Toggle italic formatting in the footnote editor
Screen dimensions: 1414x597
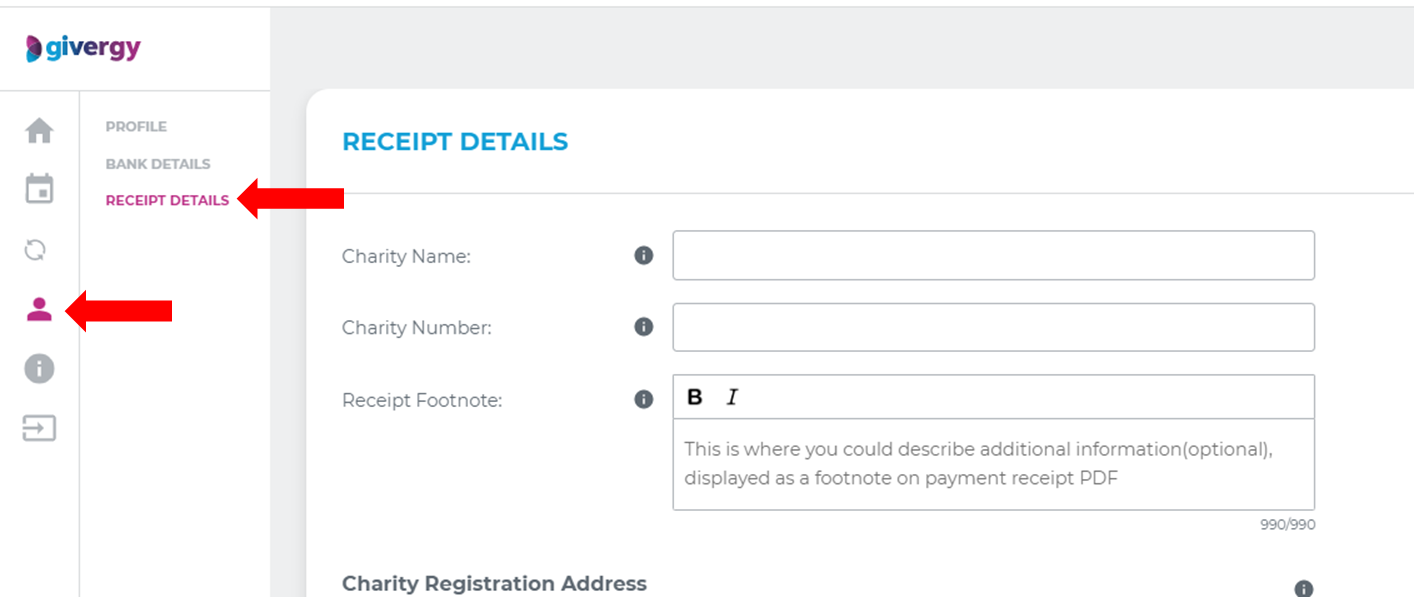[733, 396]
